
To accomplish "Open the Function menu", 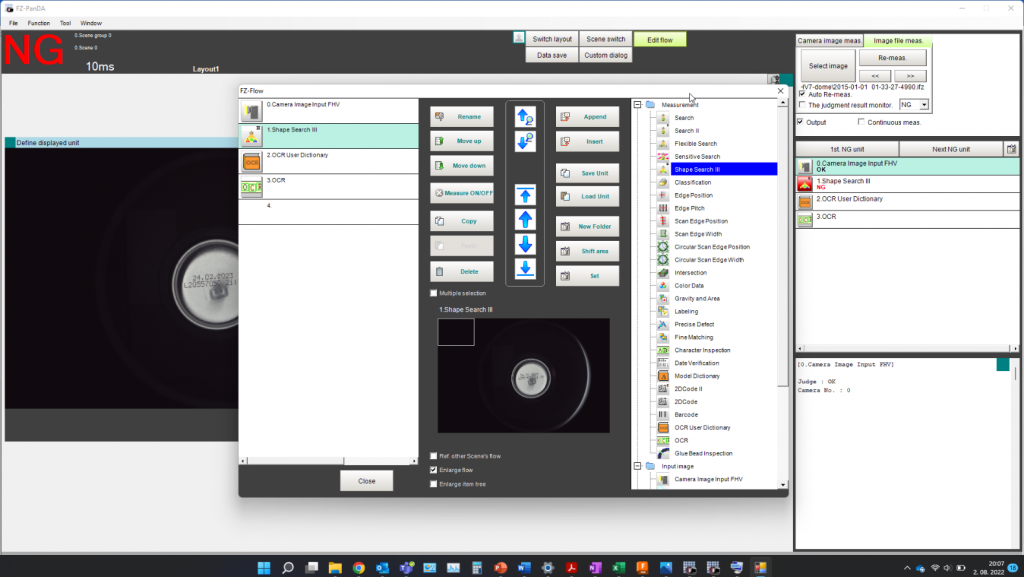I will click(39, 22).
